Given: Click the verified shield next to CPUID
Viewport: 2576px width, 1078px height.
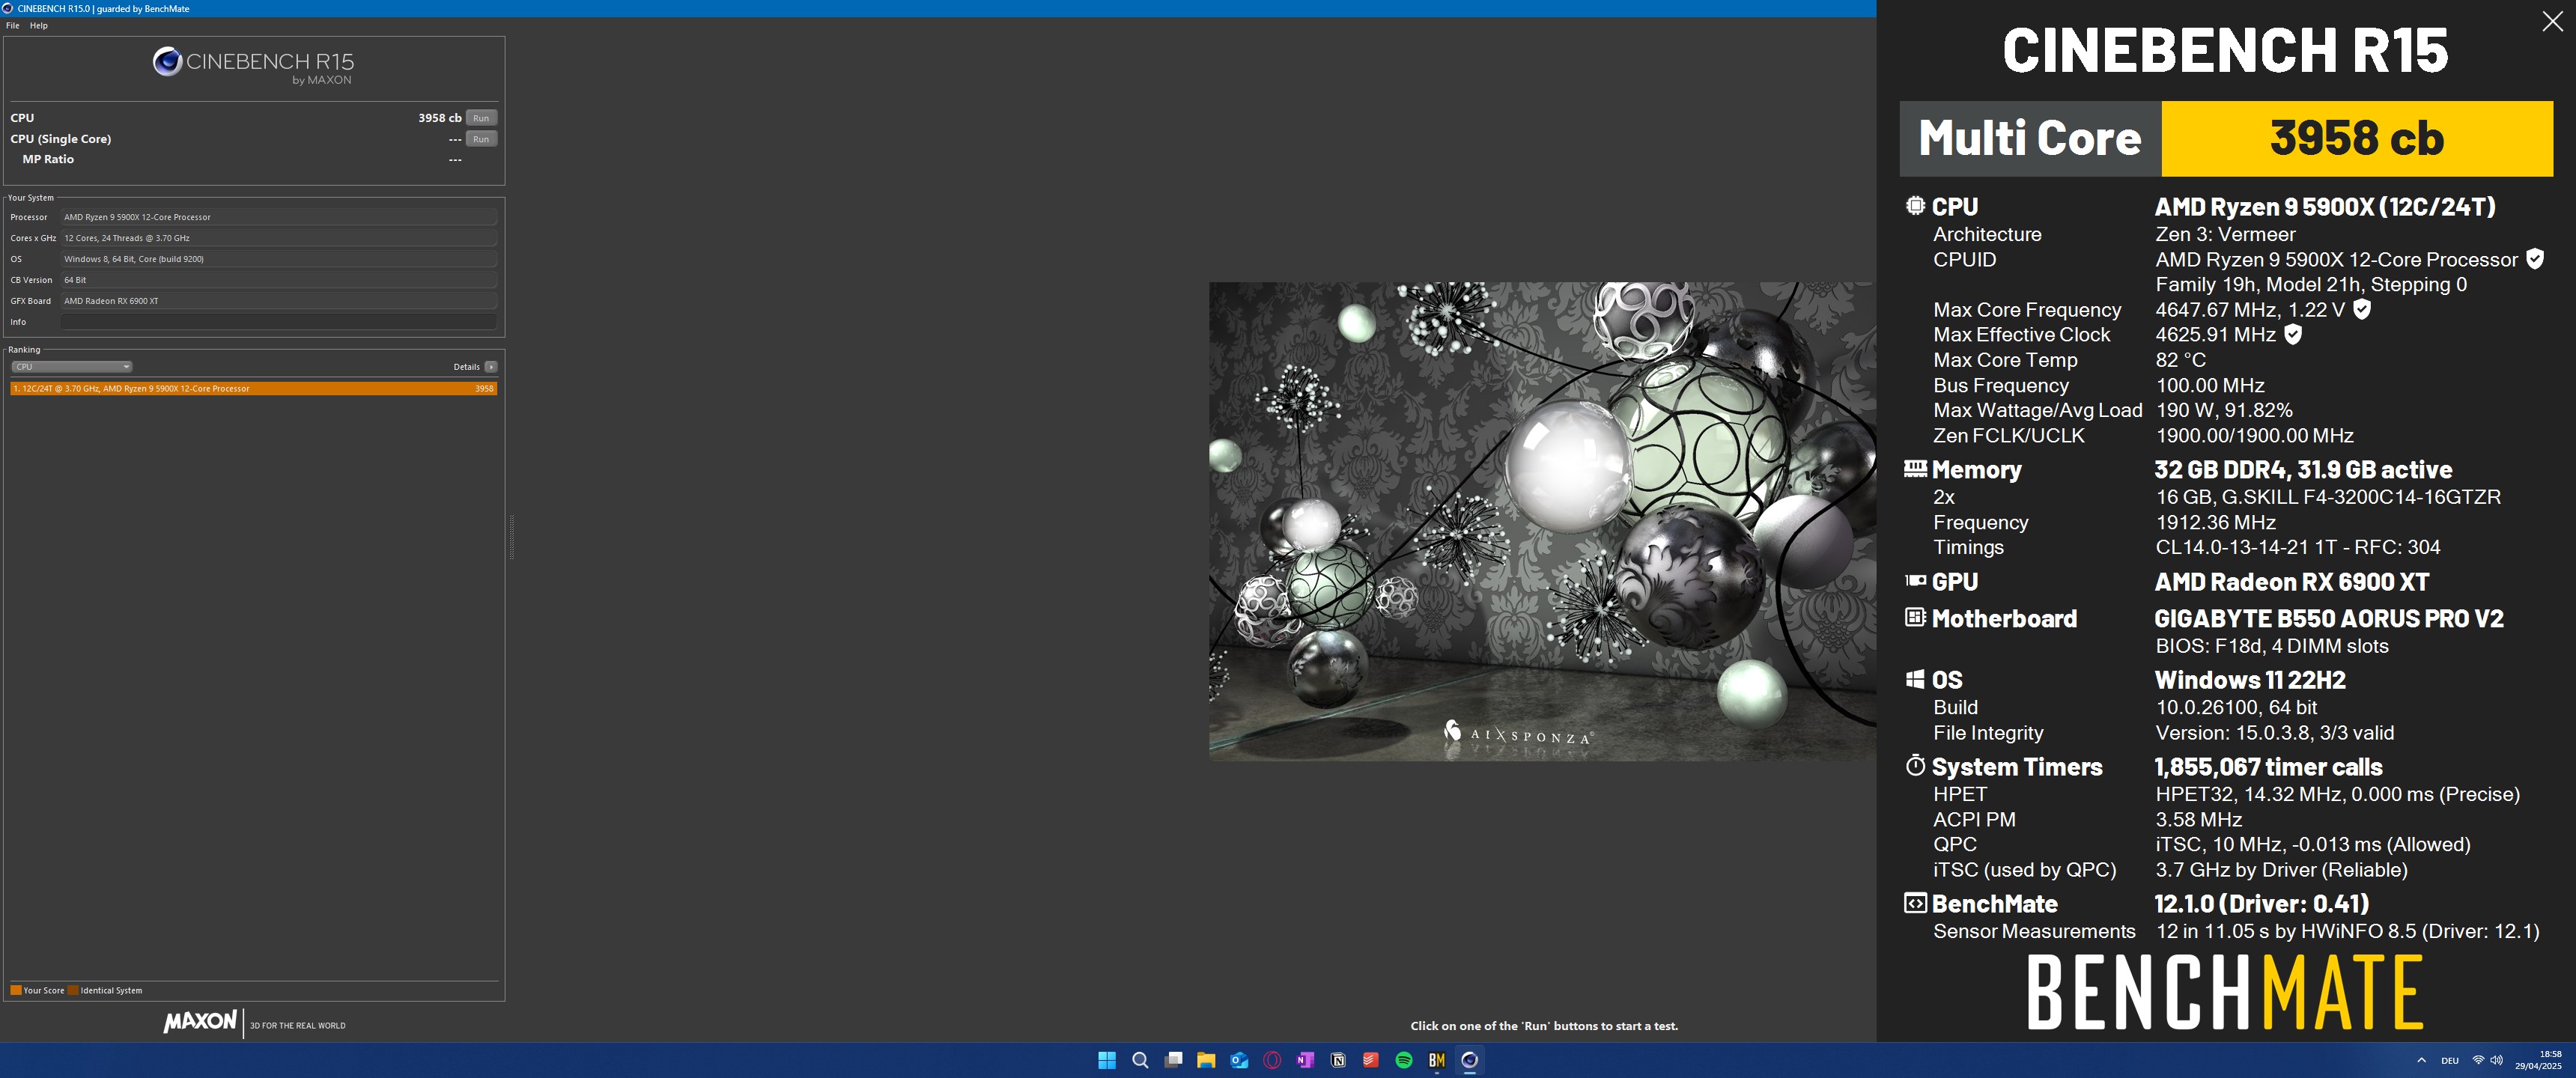Looking at the screenshot, I should click(x=2535, y=259).
